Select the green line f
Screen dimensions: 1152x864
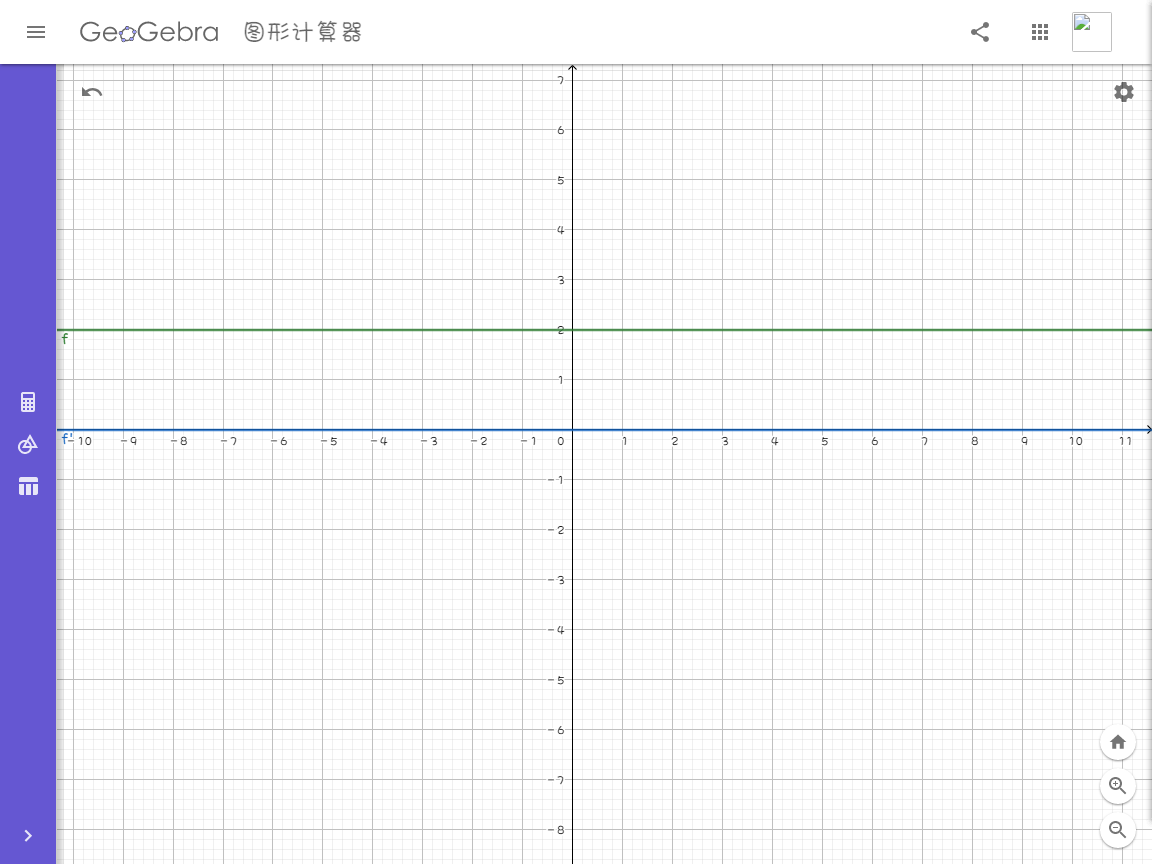[800, 330]
